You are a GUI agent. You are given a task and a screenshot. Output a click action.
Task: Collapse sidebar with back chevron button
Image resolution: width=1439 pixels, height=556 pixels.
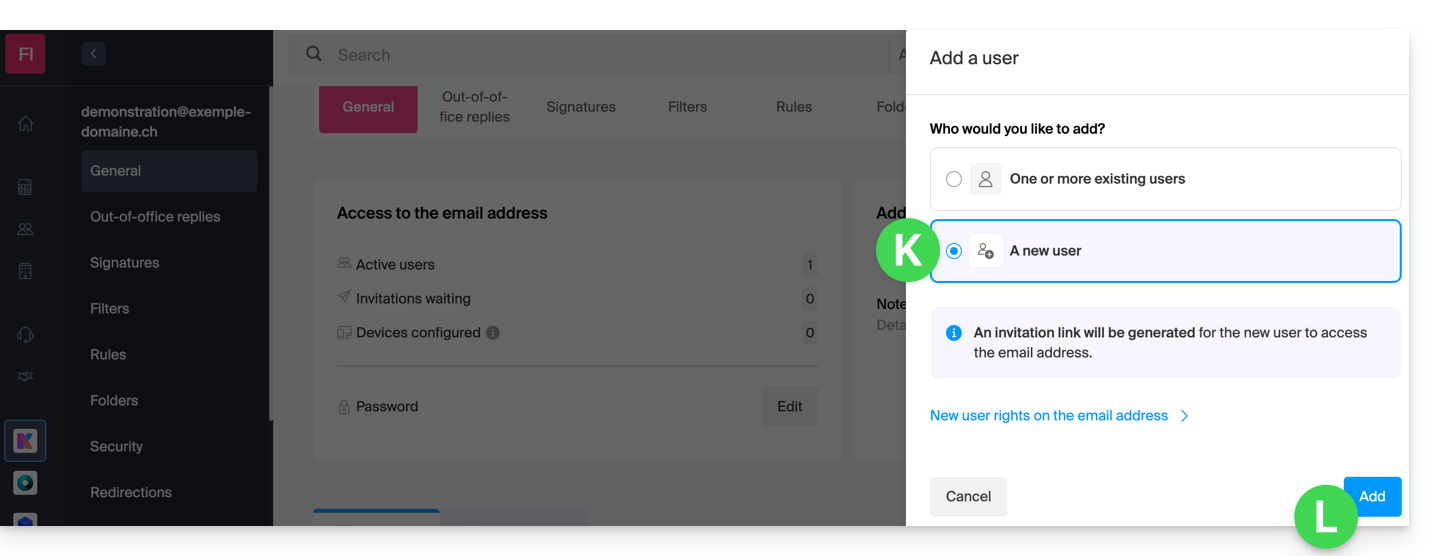pyautogui.click(x=93, y=54)
